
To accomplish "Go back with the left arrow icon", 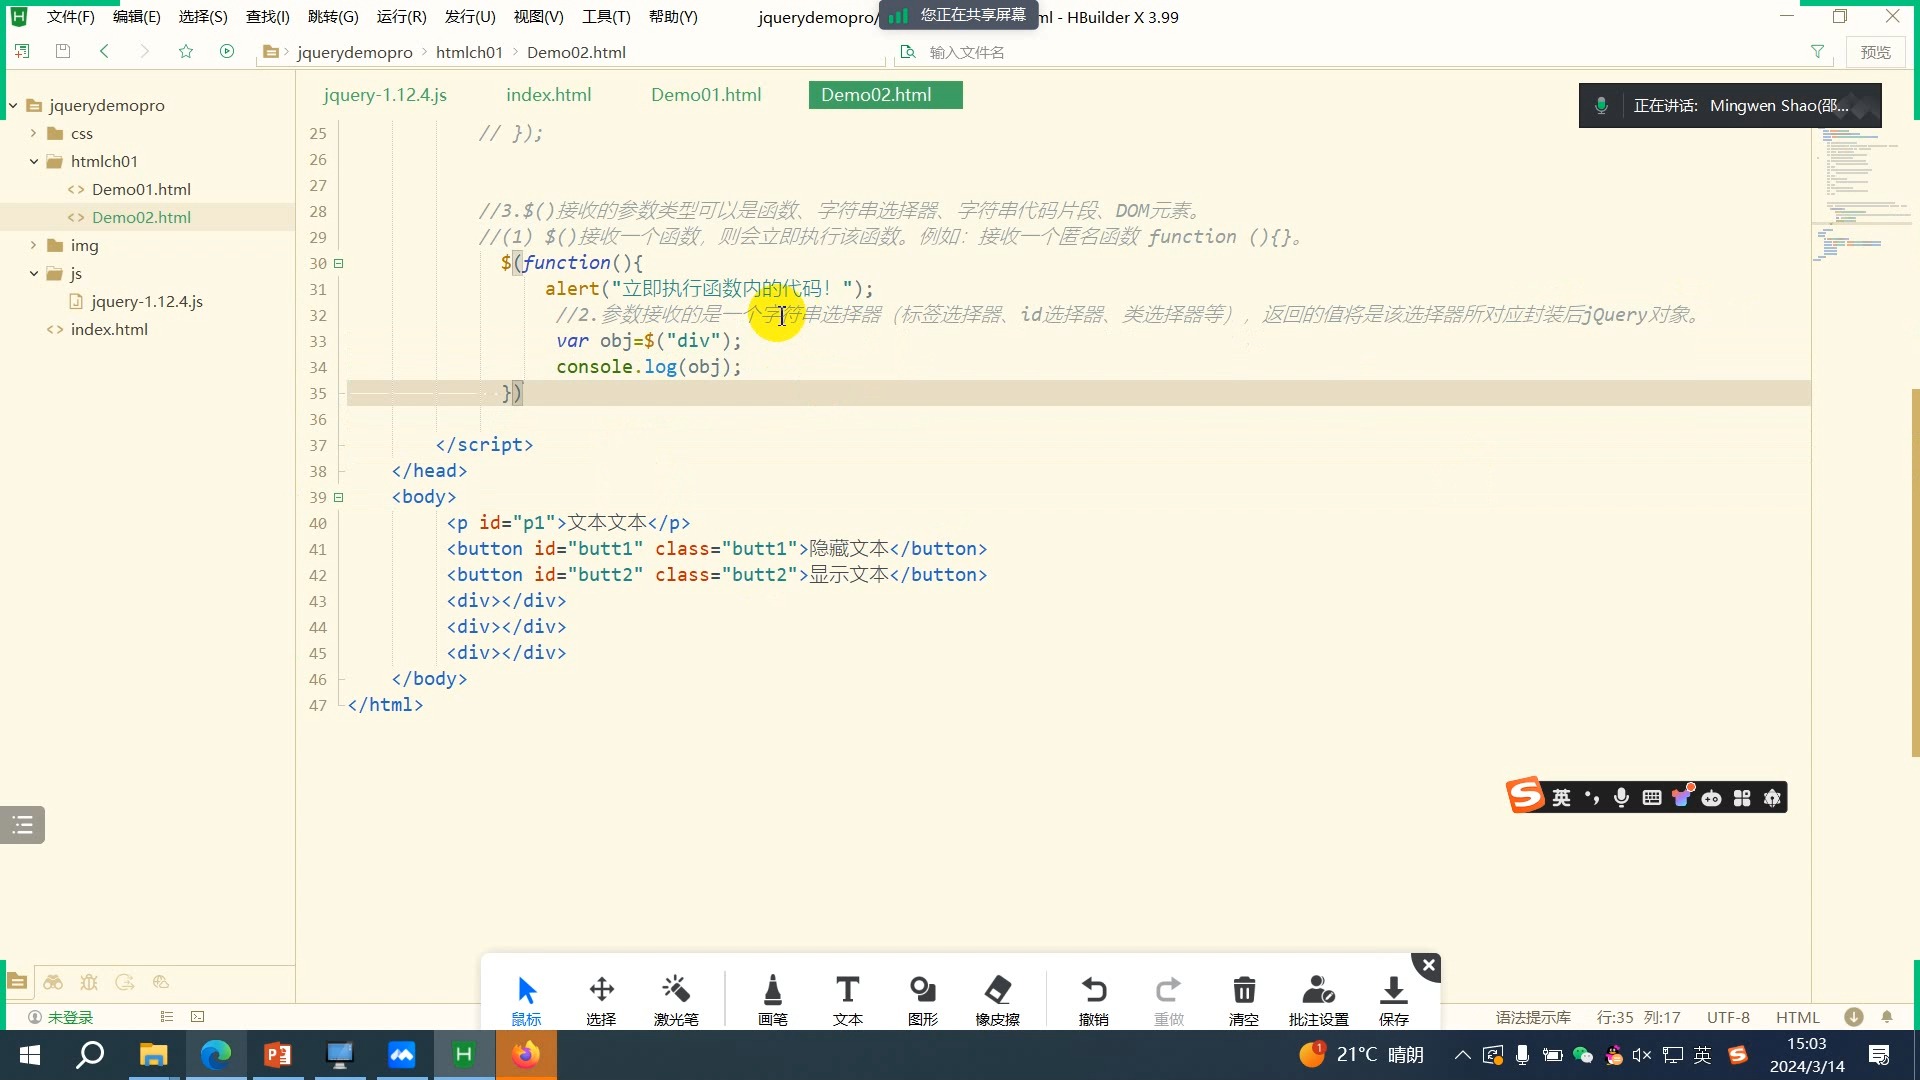I will click(x=104, y=51).
